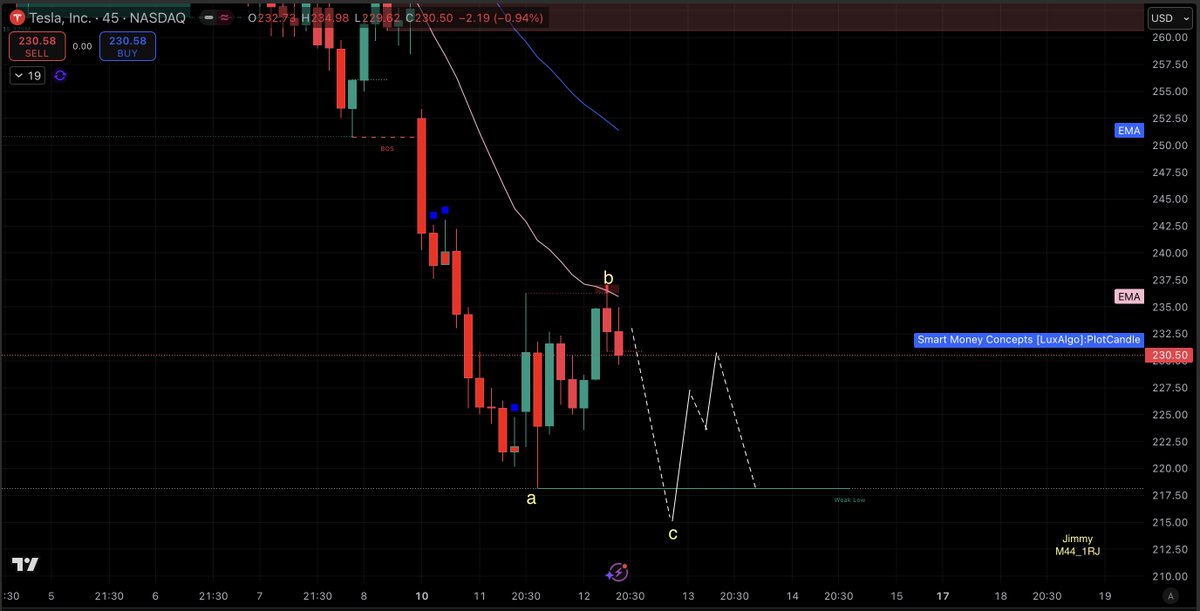The height and width of the screenshot is (611, 1200).
Task: Click the Smart Money Concepts [LuxAlgo]:PlotCandle label
Action: pos(1028,339)
